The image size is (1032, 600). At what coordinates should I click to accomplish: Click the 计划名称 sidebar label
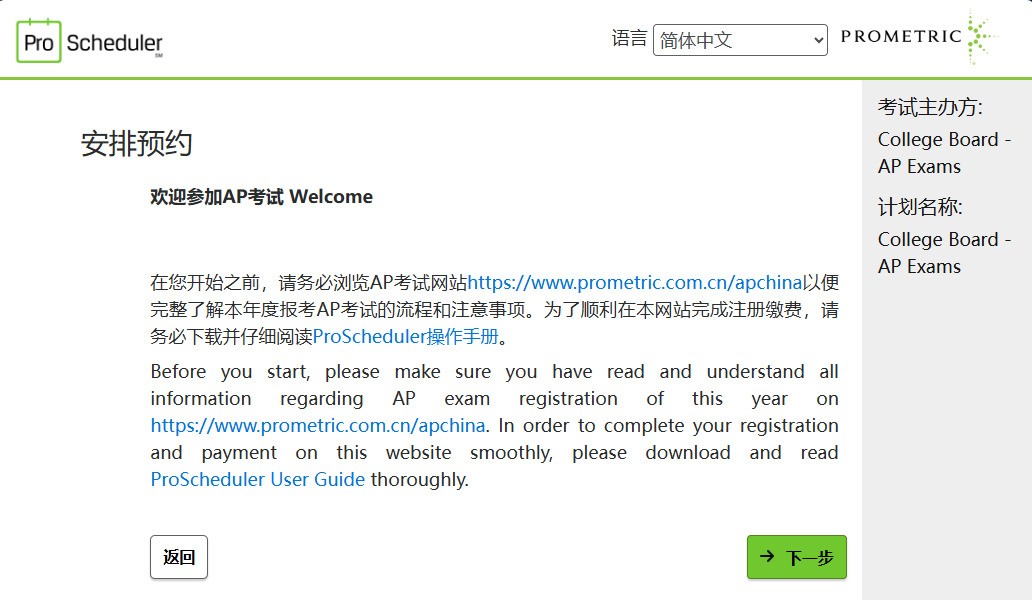tap(920, 207)
